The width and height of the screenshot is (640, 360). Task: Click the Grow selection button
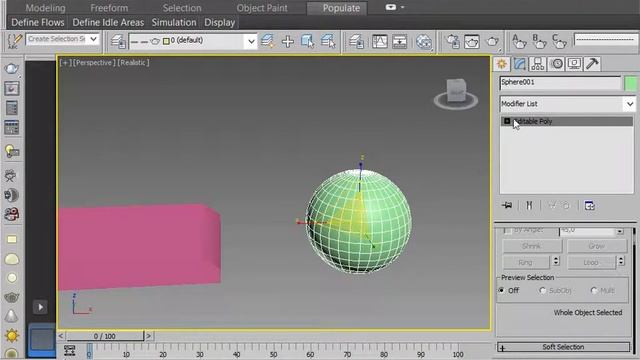click(x=597, y=246)
